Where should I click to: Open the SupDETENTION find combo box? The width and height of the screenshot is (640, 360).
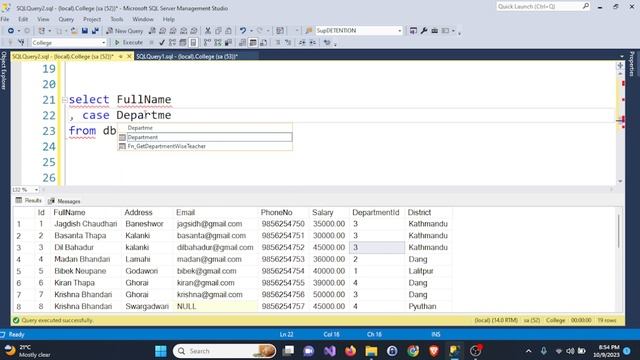359,31
